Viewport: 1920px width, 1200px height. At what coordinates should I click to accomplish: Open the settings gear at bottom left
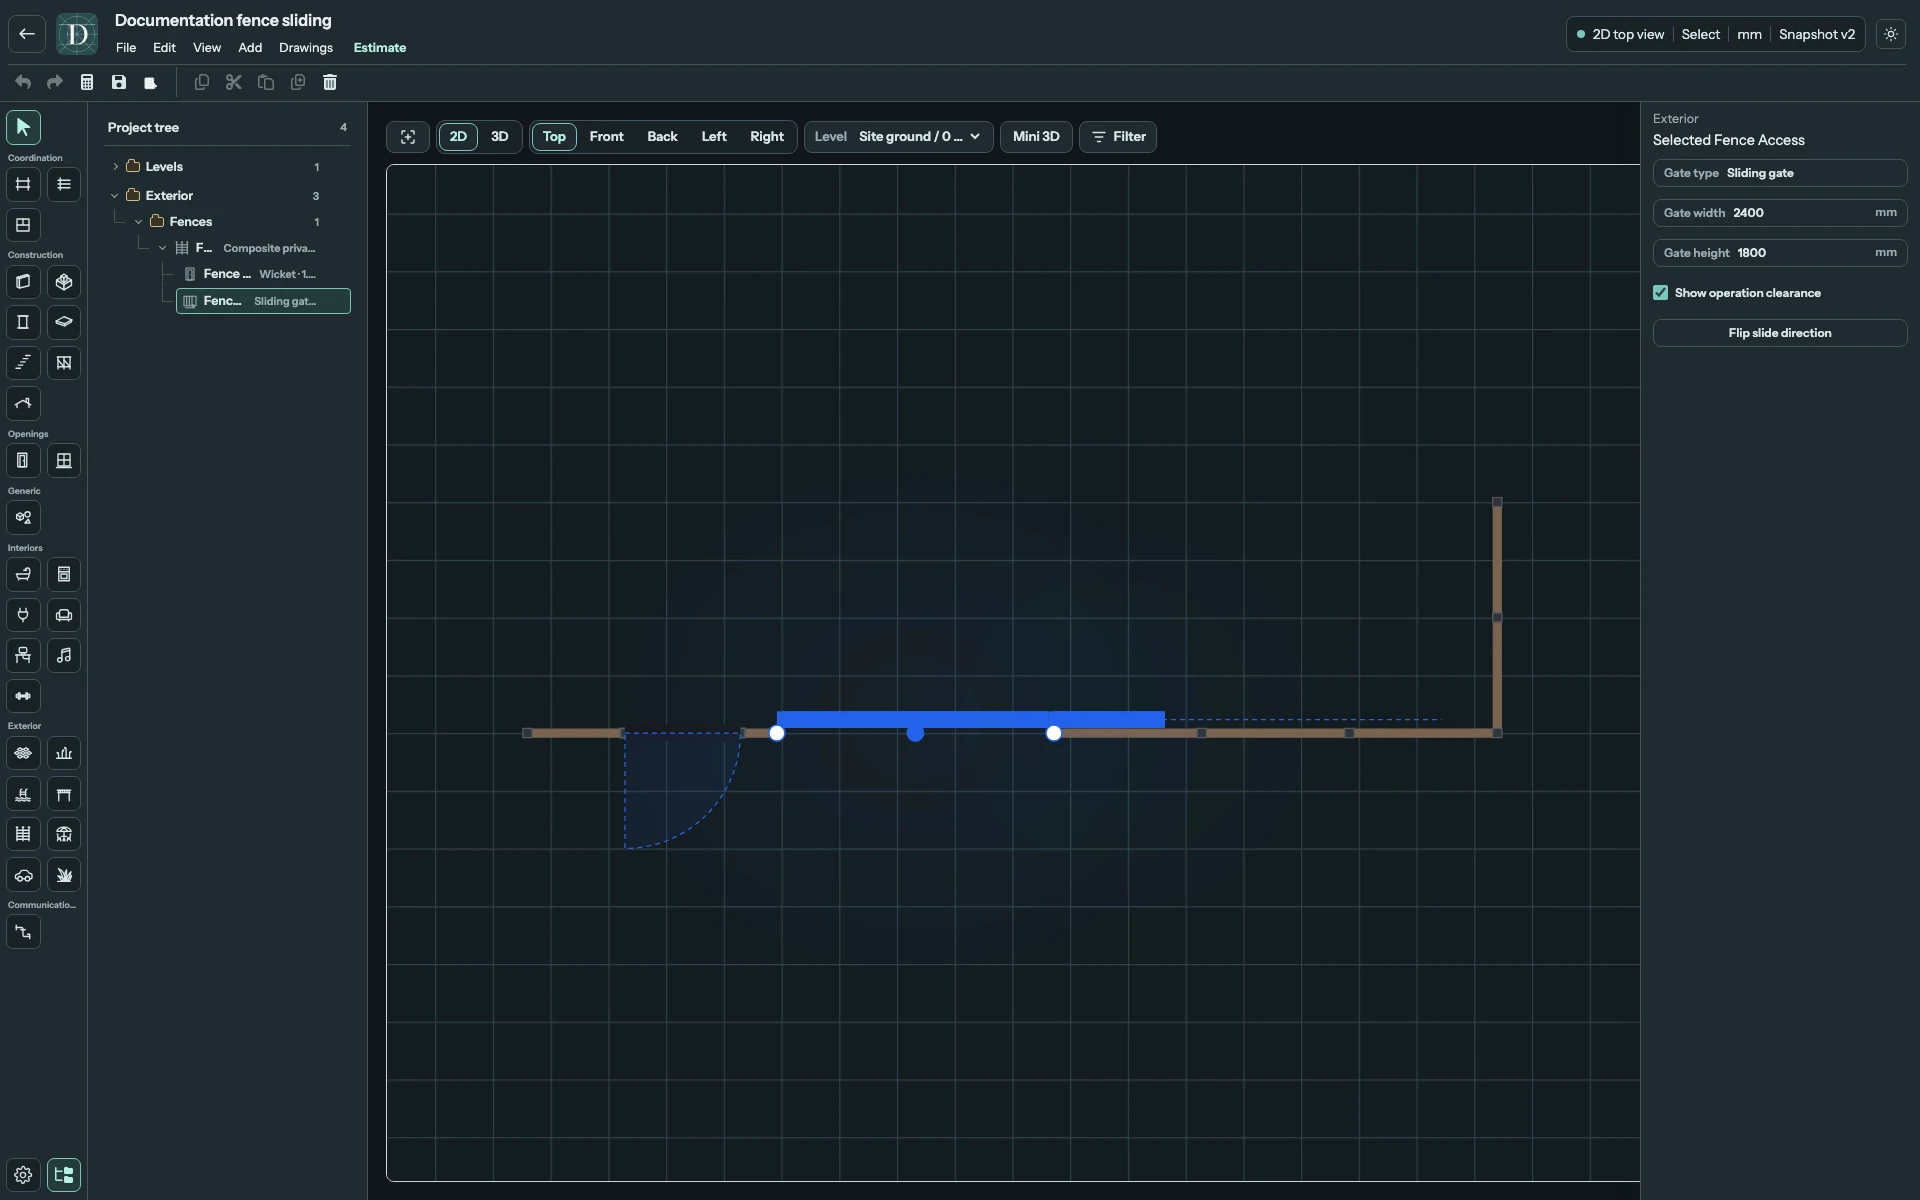(x=23, y=1175)
